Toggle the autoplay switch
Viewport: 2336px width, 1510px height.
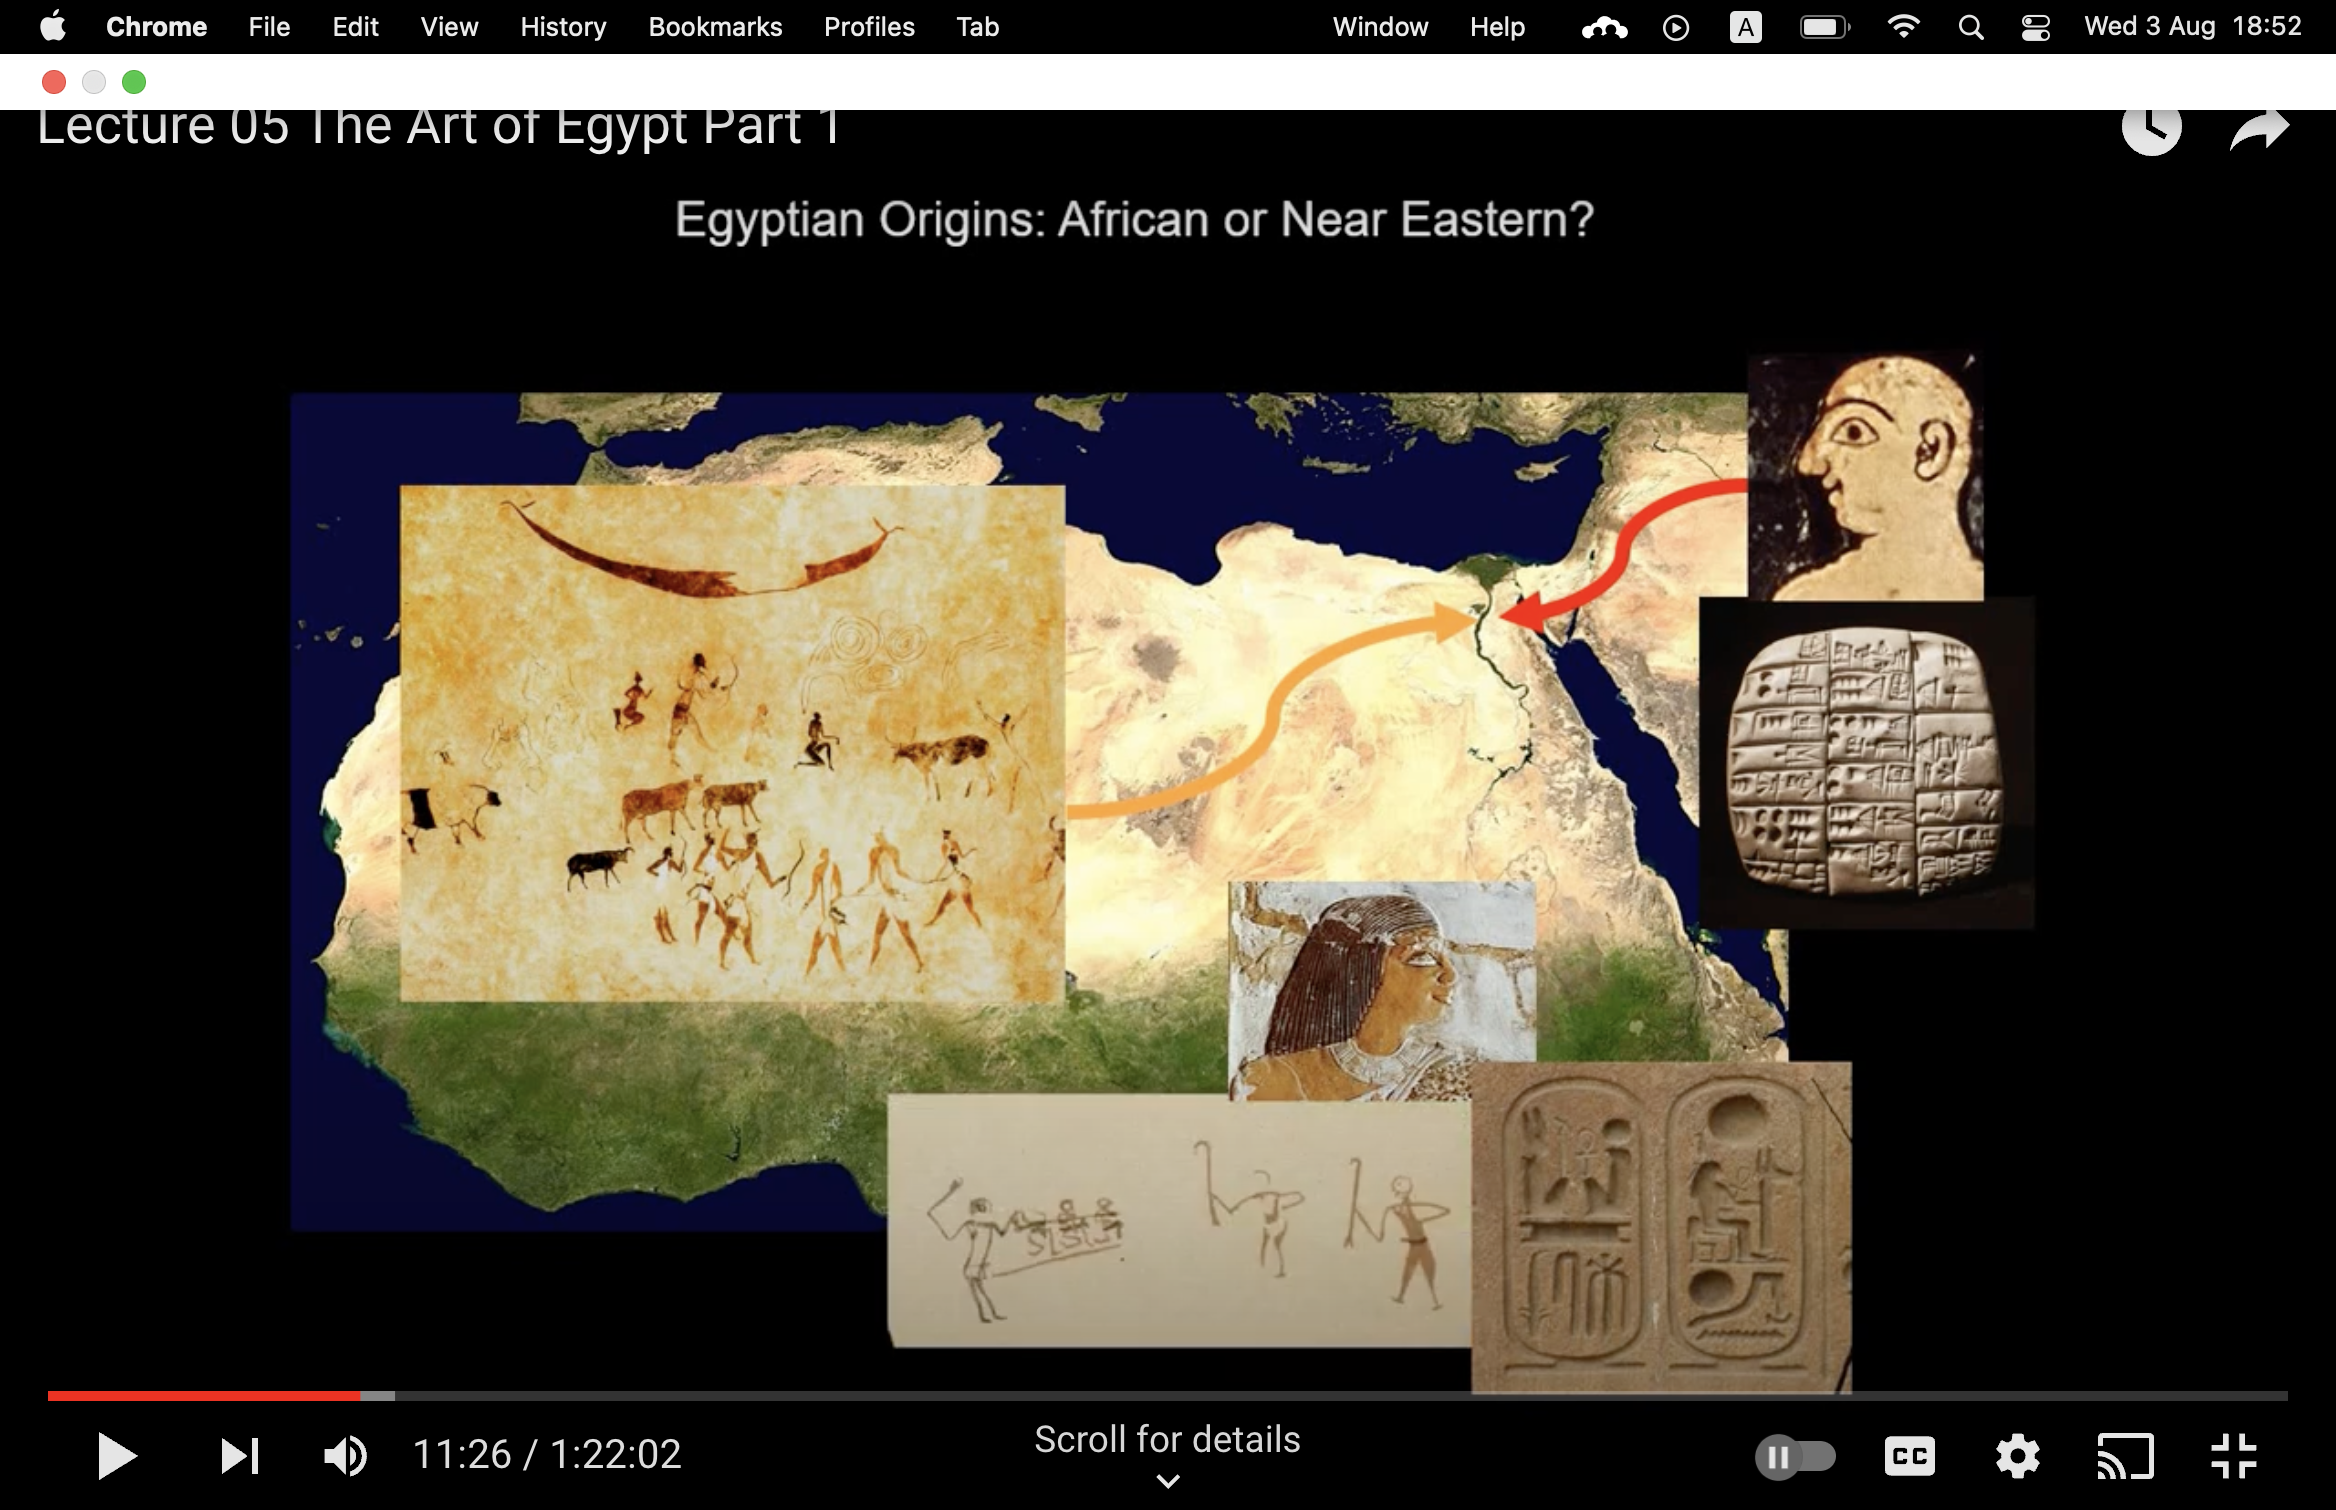1795,1456
